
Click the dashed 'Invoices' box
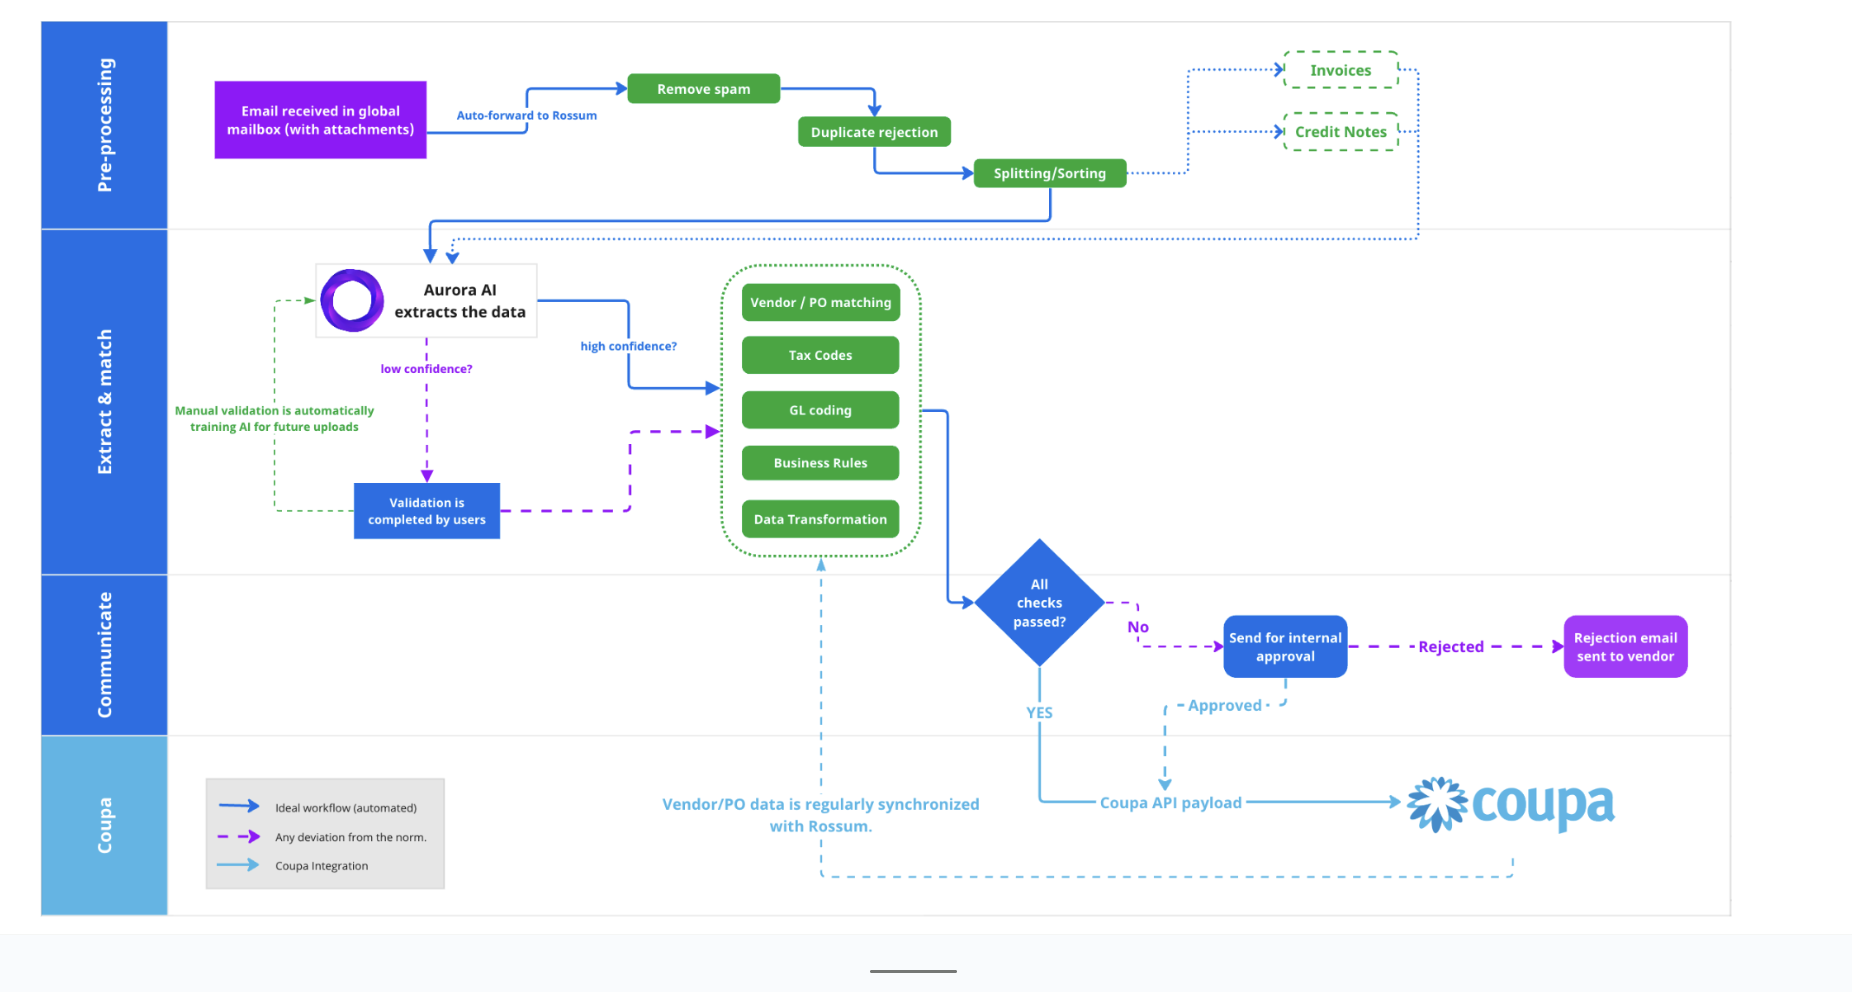tap(1341, 70)
